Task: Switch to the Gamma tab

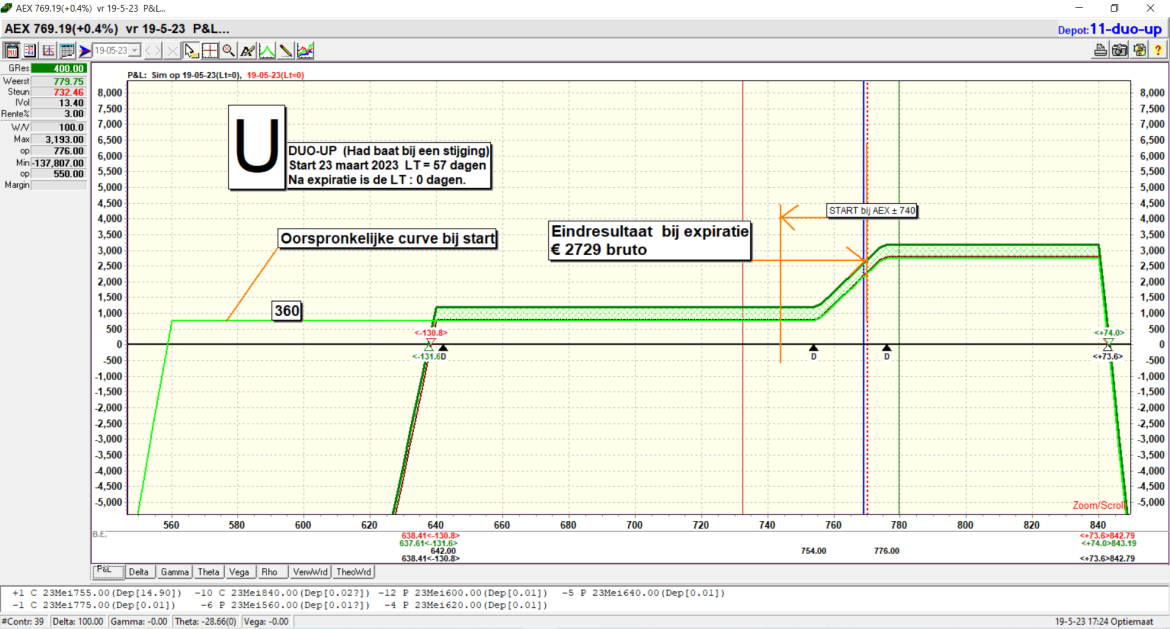Action: click(174, 572)
